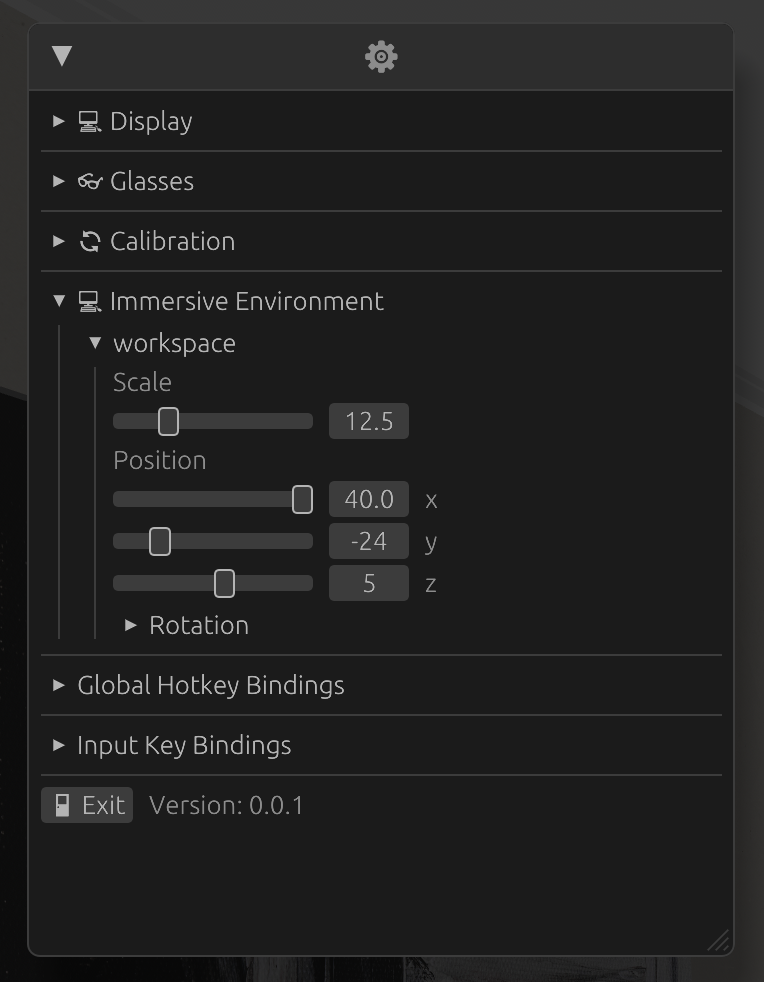Click the Immersive Environment monitor icon
Image resolution: width=764 pixels, height=982 pixels.
(x=90, y=301)
